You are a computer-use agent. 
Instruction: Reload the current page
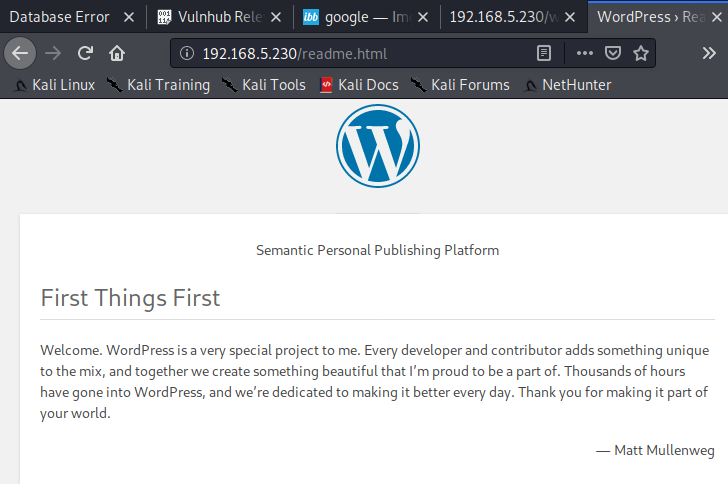(x=85, y=53)
